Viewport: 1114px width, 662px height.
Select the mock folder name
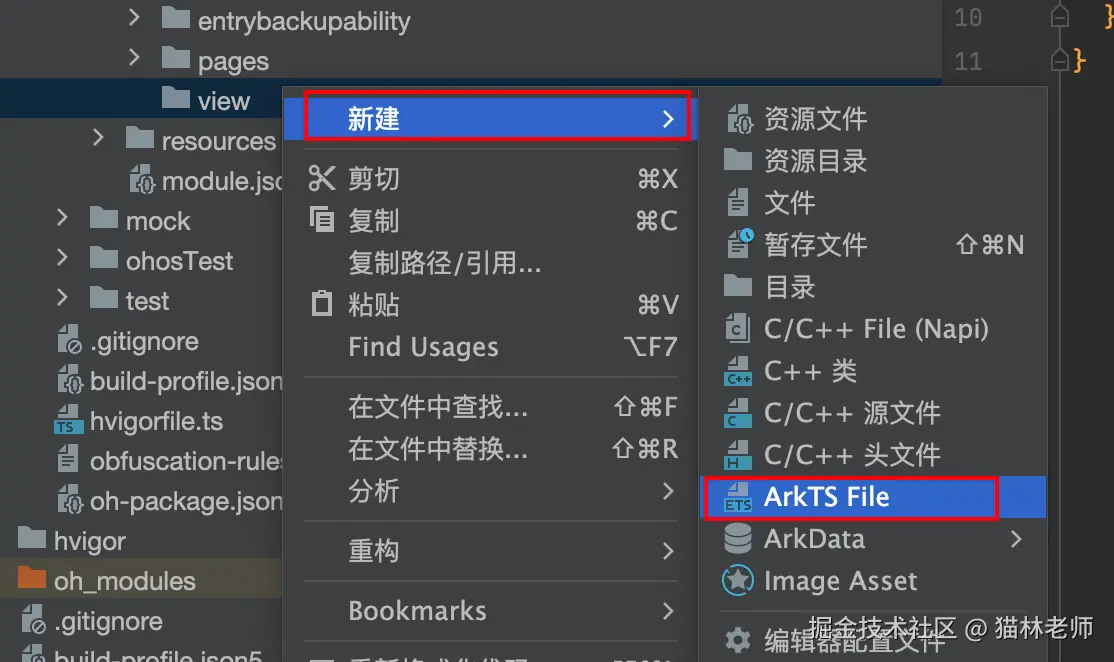(x=158, y=221)
